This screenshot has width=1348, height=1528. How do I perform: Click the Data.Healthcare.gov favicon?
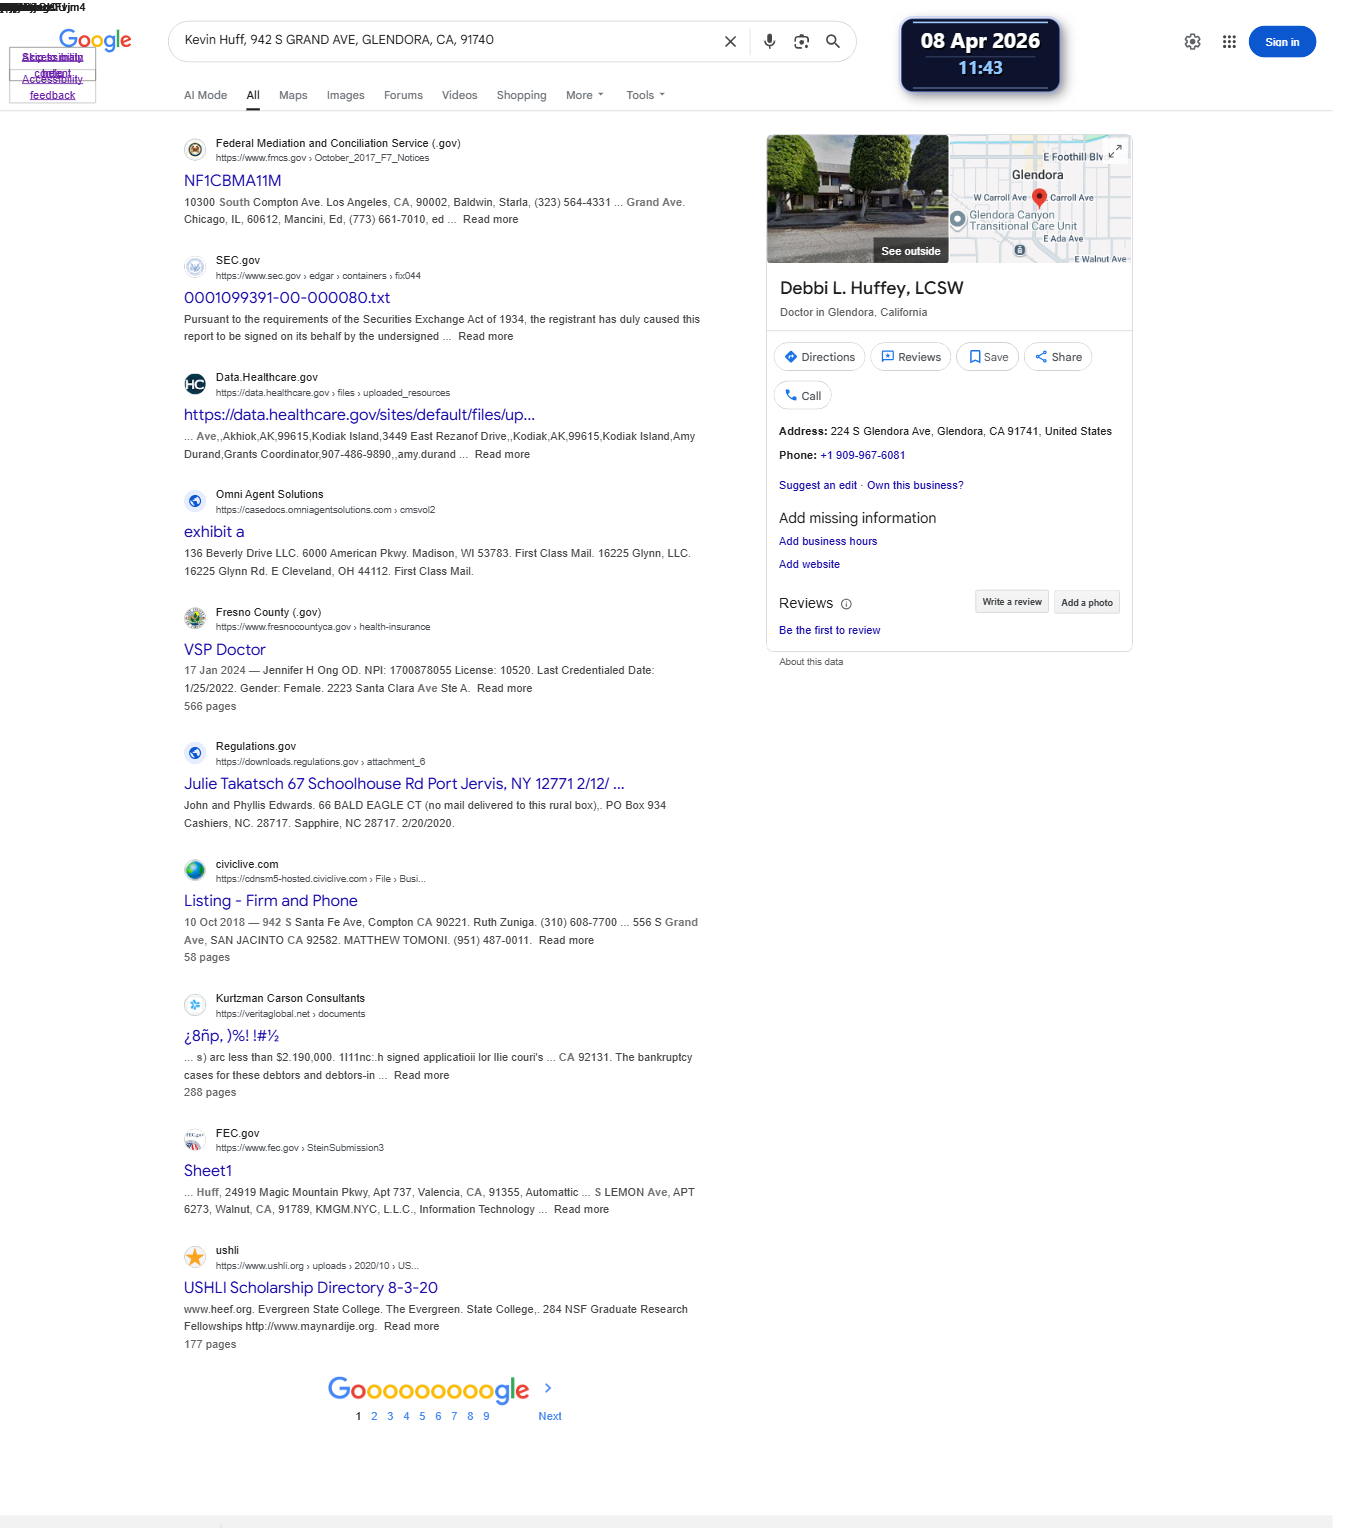[x=195, y=384]
